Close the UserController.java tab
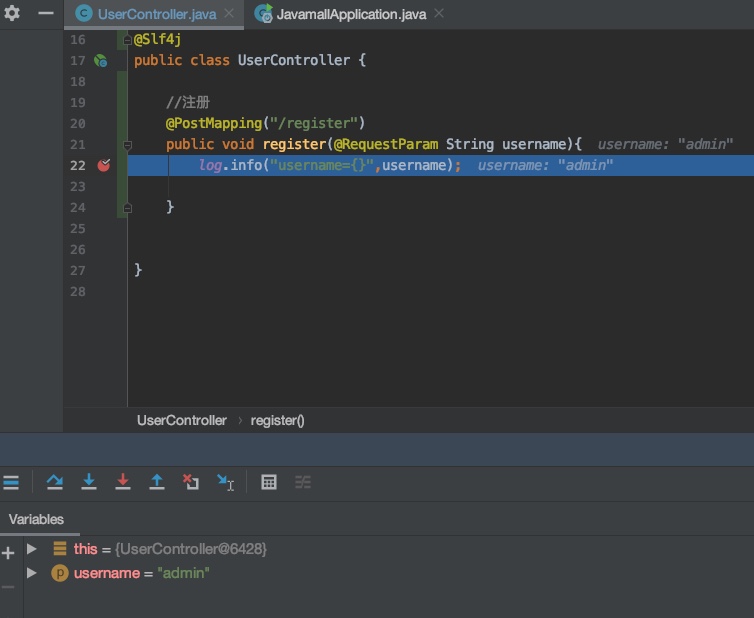 (x=229, y=14)
